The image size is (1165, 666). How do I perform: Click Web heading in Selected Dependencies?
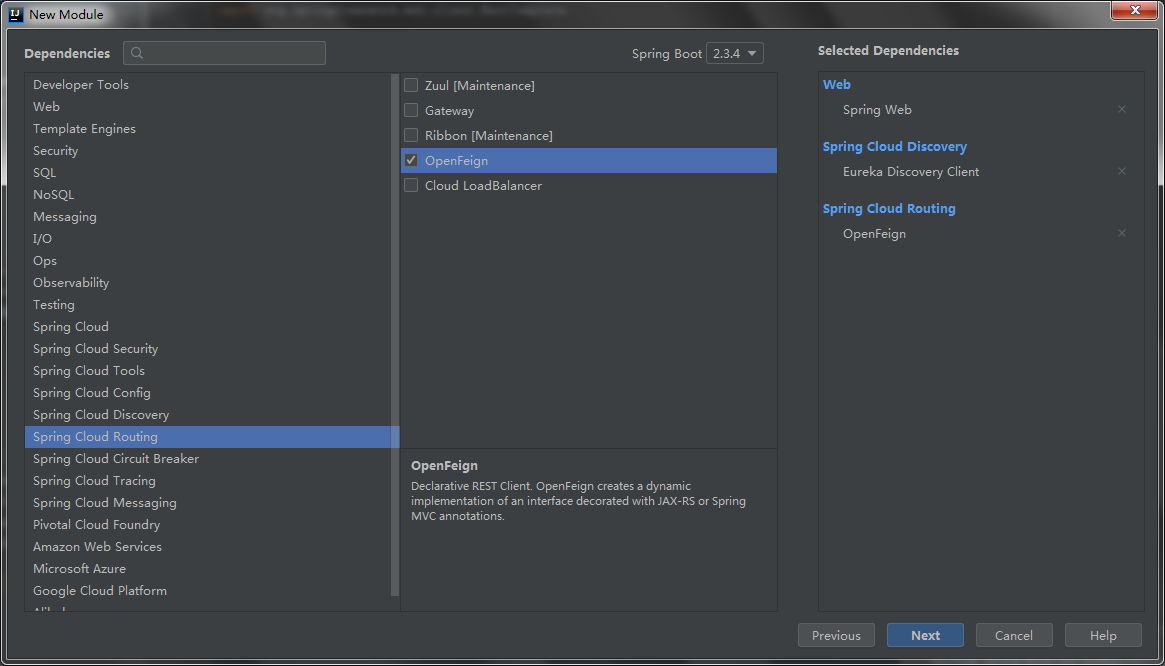tap(837, 85)
